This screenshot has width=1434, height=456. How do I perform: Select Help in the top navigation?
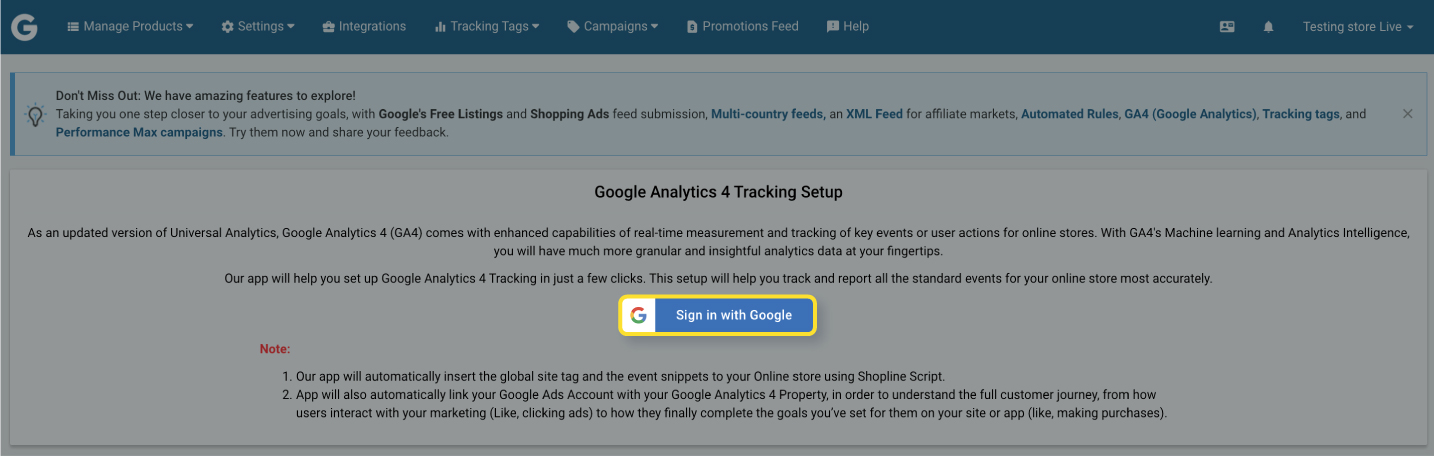(848, 27)
